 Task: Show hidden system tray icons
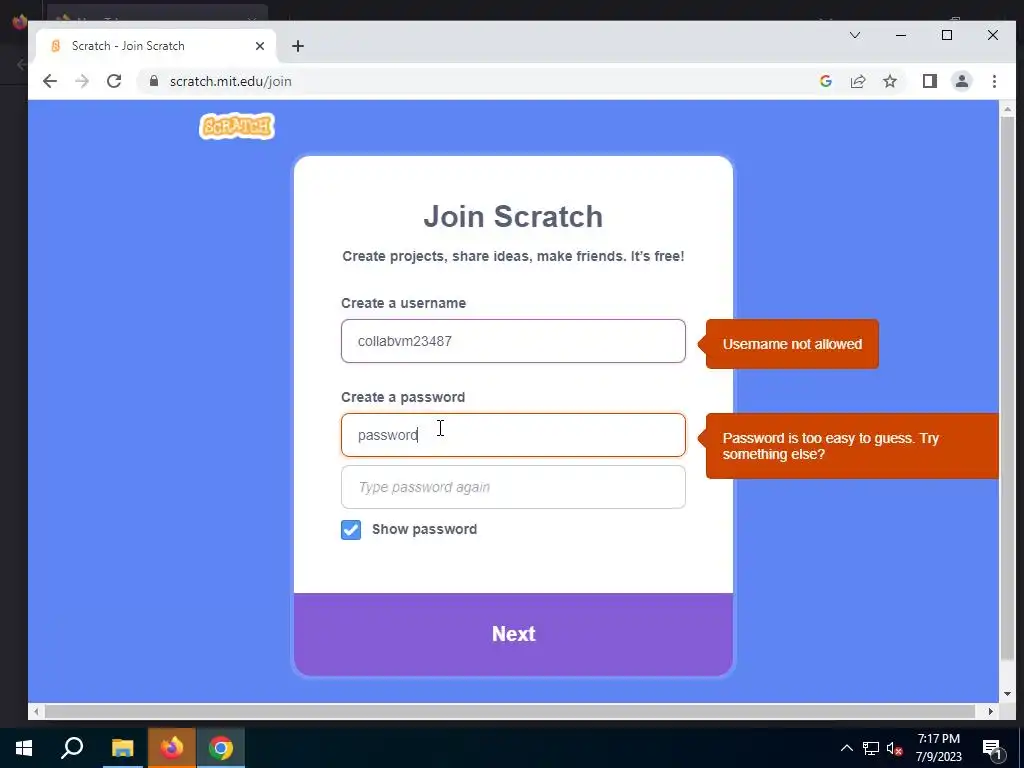(x=846, y=748)
